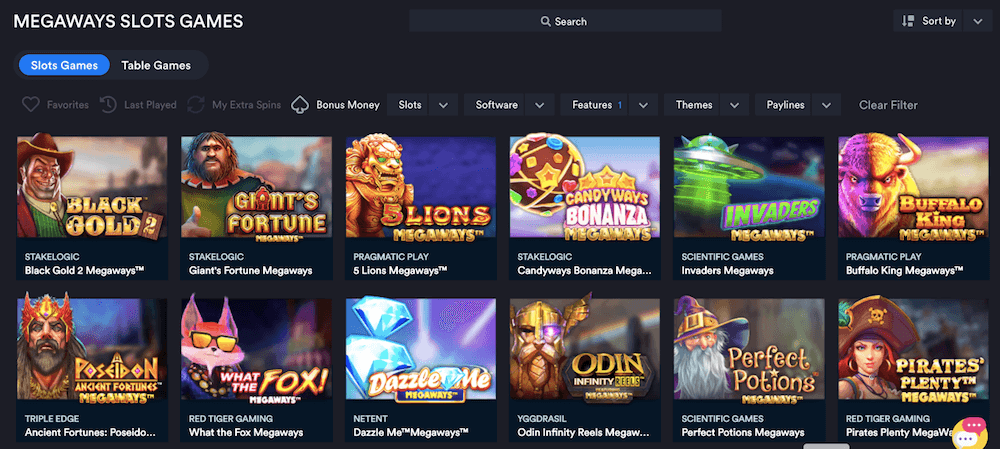Click Clear Filter
Viewport: 1000px width, 449px height.
888,105
